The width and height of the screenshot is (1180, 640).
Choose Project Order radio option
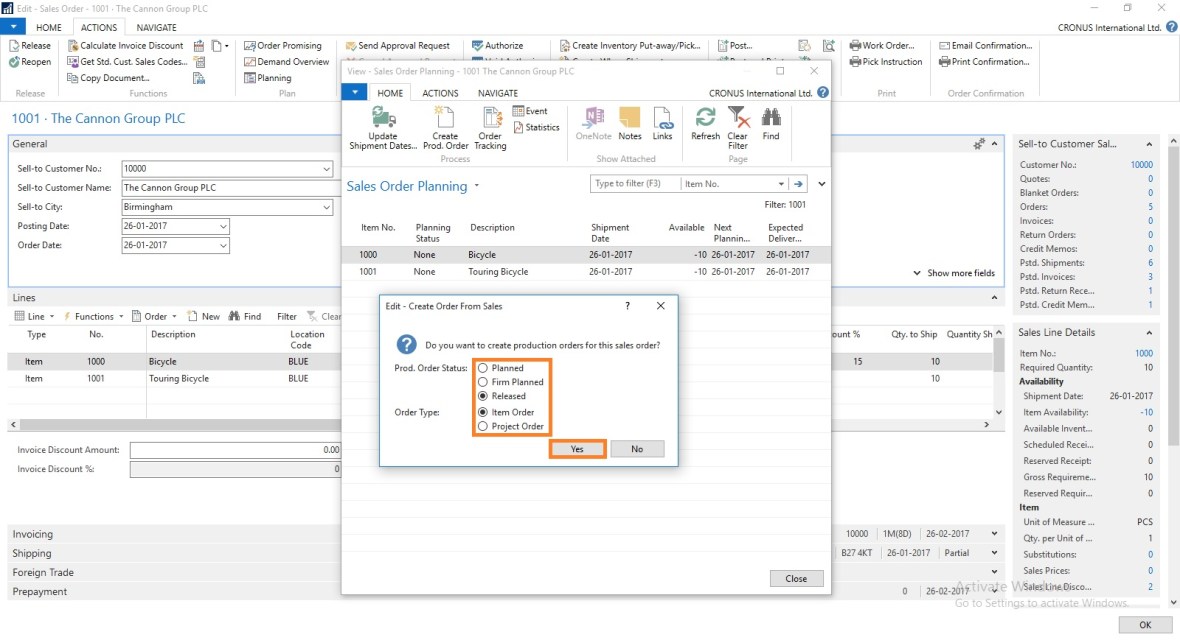click(x=483, y=426)
